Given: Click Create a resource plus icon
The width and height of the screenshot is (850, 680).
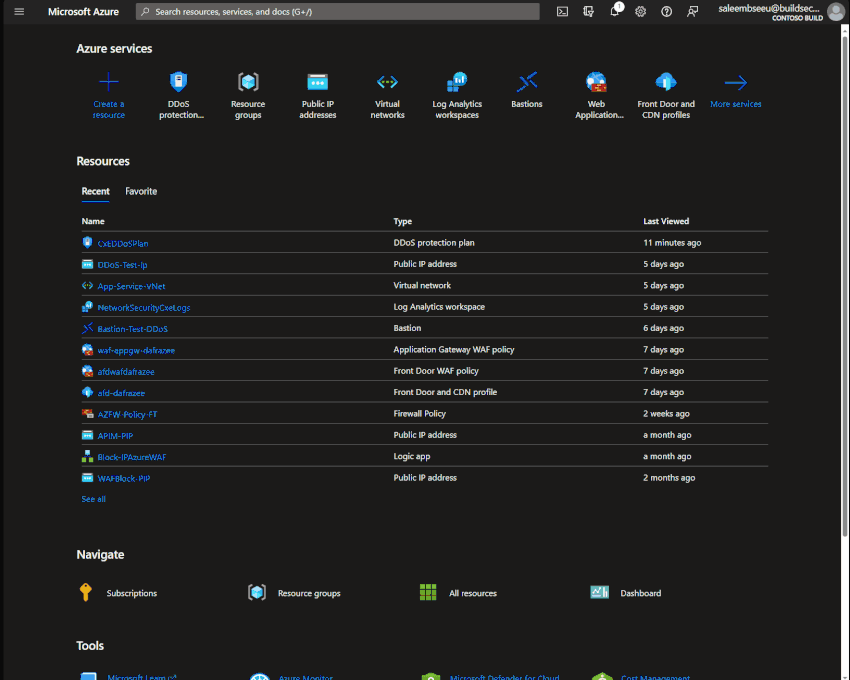Looking at the screenshot, I should coord(108,80).
